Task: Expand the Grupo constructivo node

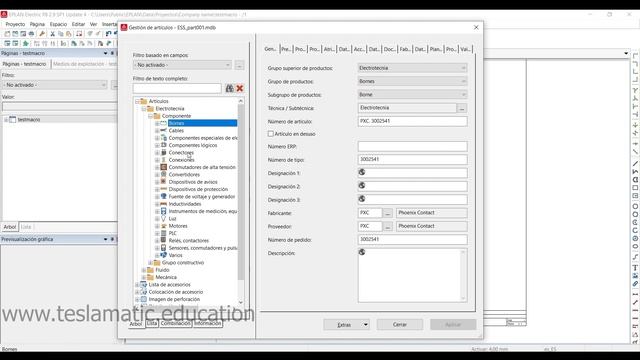Action: click(150, 262)
